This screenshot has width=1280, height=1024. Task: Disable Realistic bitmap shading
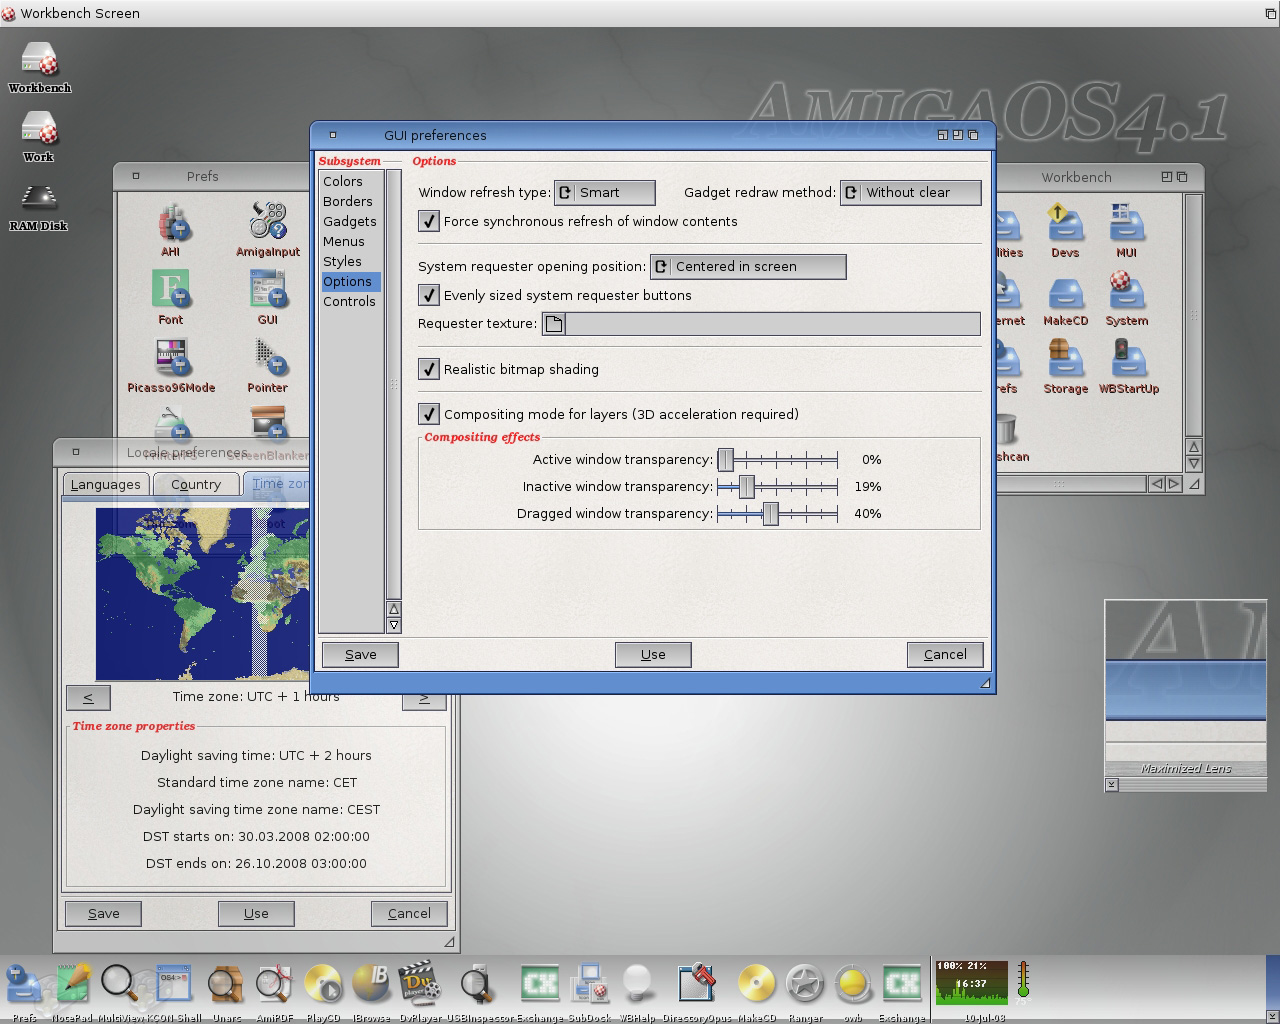(429, 369)
